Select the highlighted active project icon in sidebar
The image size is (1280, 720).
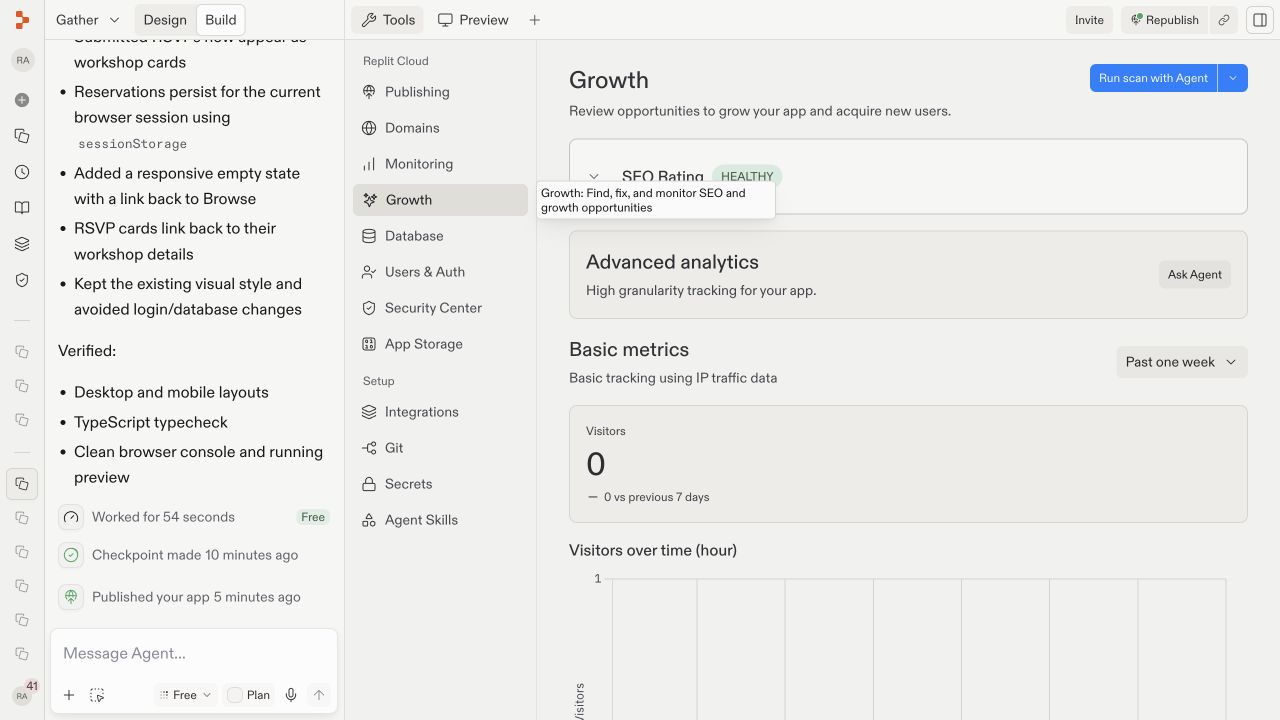tap(22, 484)
